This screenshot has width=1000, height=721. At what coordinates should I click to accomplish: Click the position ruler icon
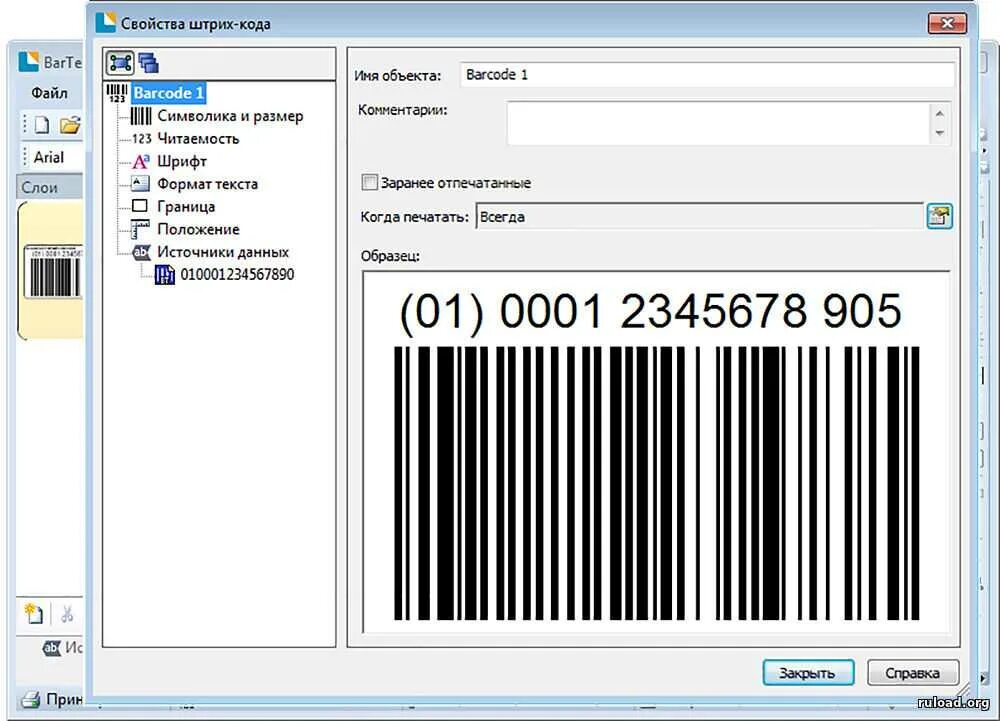[140, 229]
